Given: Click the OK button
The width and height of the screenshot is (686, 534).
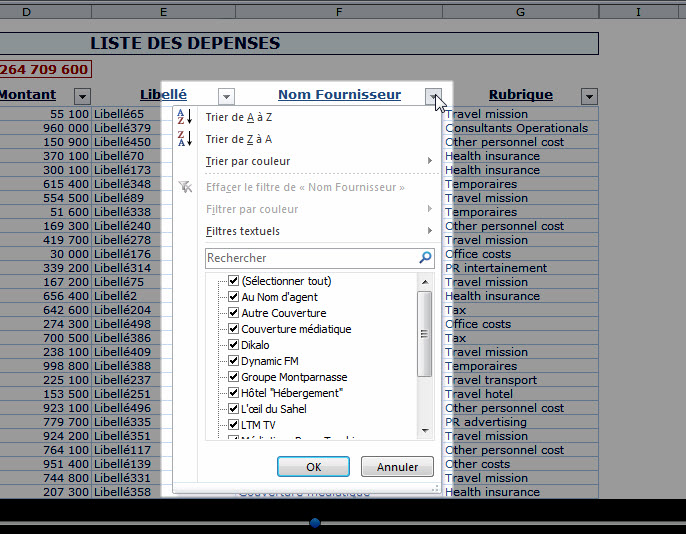Looking at the screenshot, I should (x=313, y=467).
